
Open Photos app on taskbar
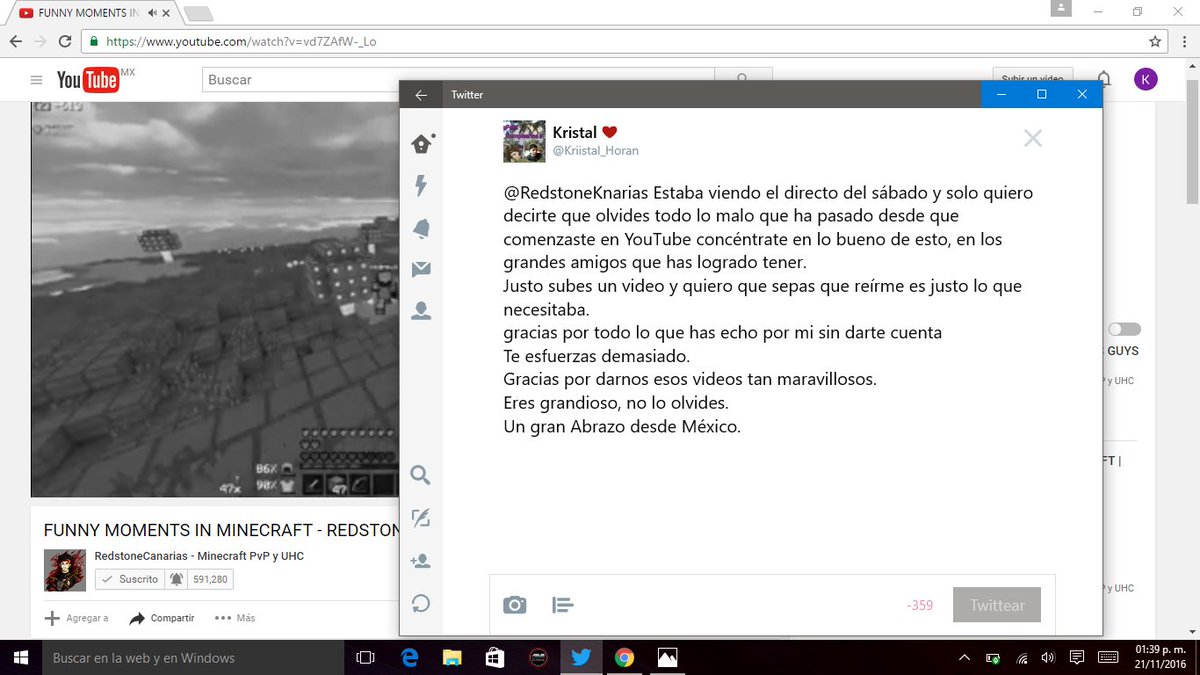pos(667,658)
